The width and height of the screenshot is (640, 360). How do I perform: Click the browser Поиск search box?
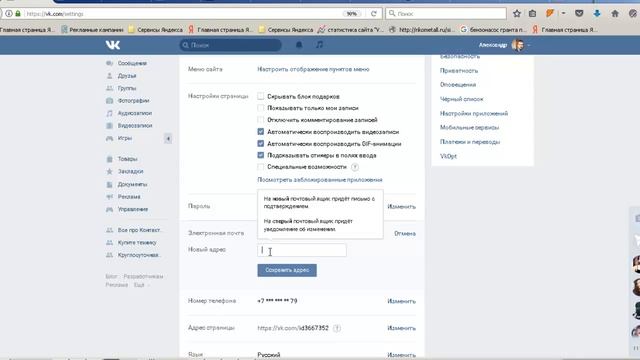tap(446, 13)
